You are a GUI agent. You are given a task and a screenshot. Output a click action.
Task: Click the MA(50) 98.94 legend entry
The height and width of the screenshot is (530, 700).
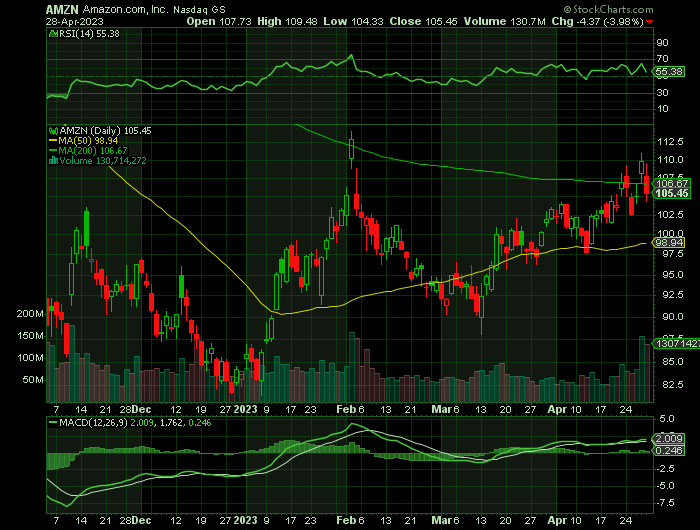(x=83, y=141)
